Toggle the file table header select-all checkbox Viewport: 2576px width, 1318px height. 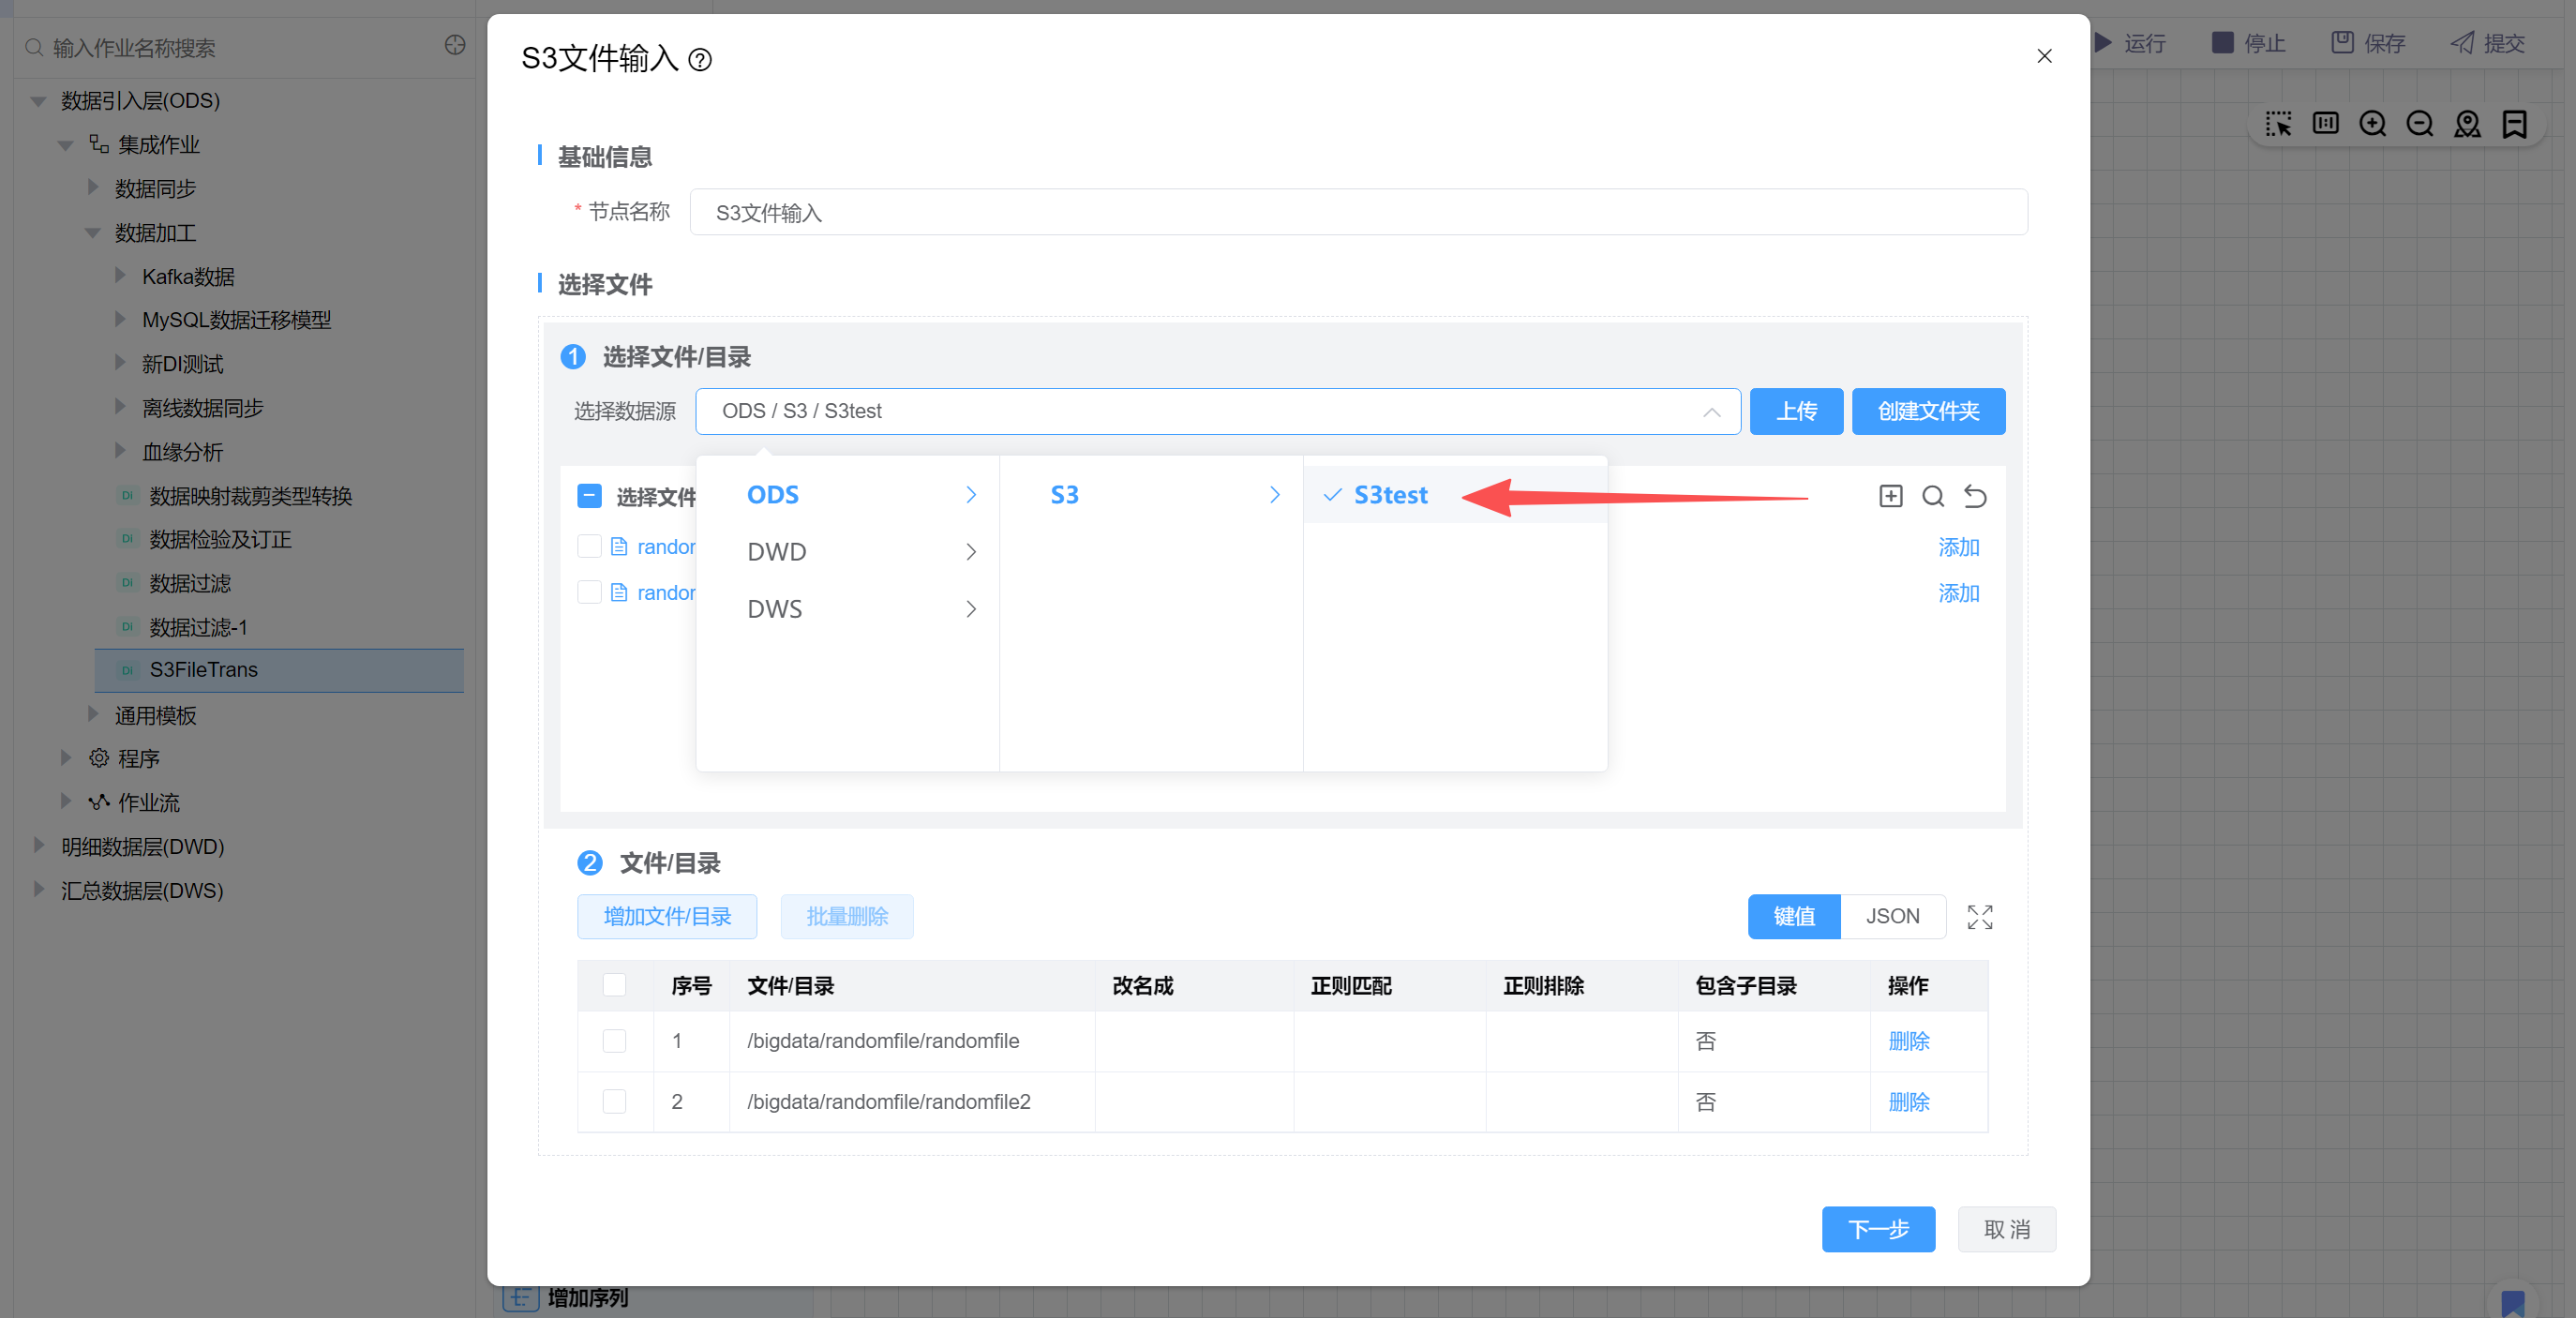coord(614,985)
